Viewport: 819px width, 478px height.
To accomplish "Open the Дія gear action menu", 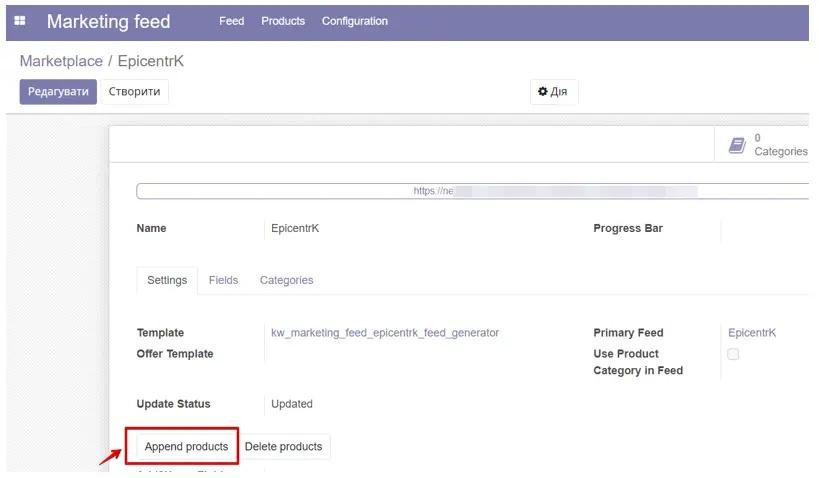I will pos(553,91).
